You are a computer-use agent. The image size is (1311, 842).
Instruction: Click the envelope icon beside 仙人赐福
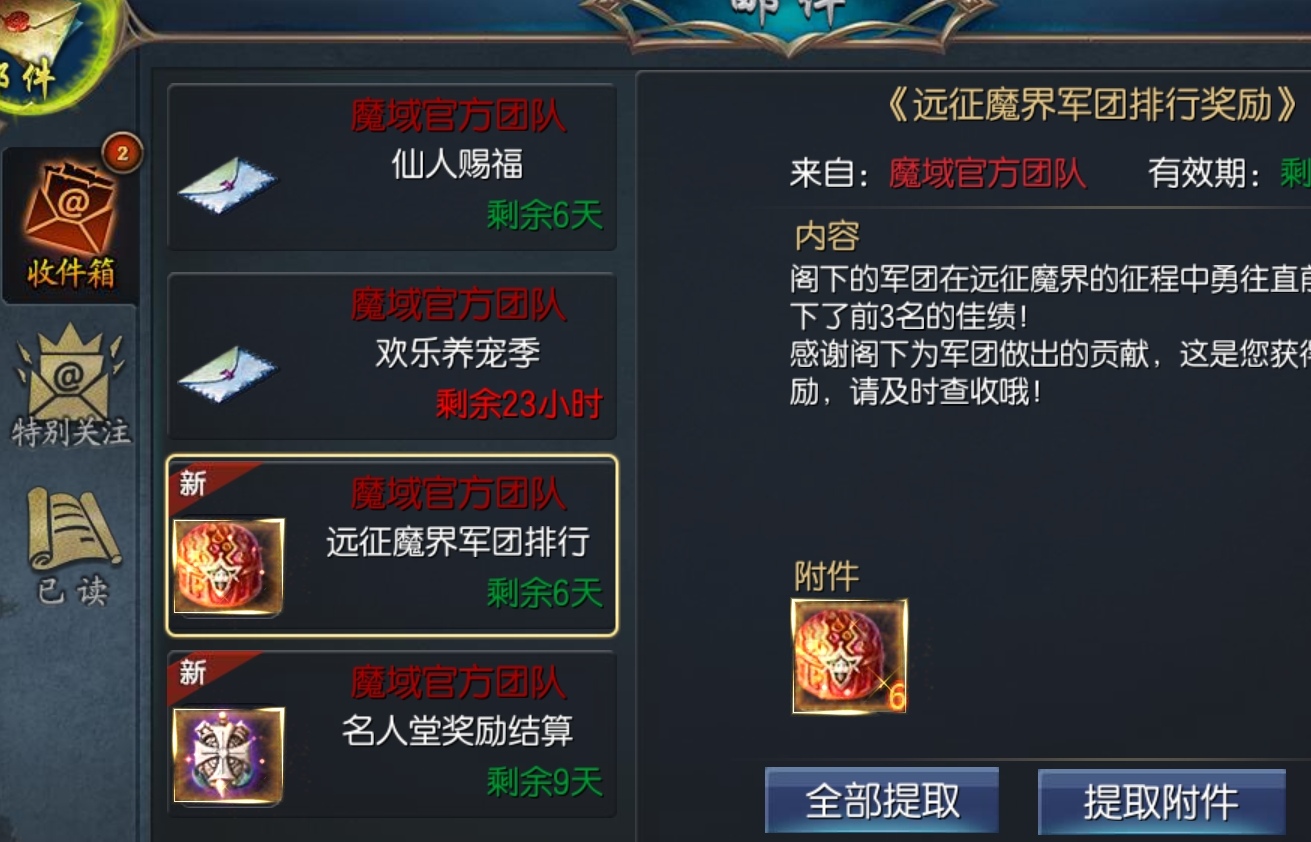click(227, 185)
